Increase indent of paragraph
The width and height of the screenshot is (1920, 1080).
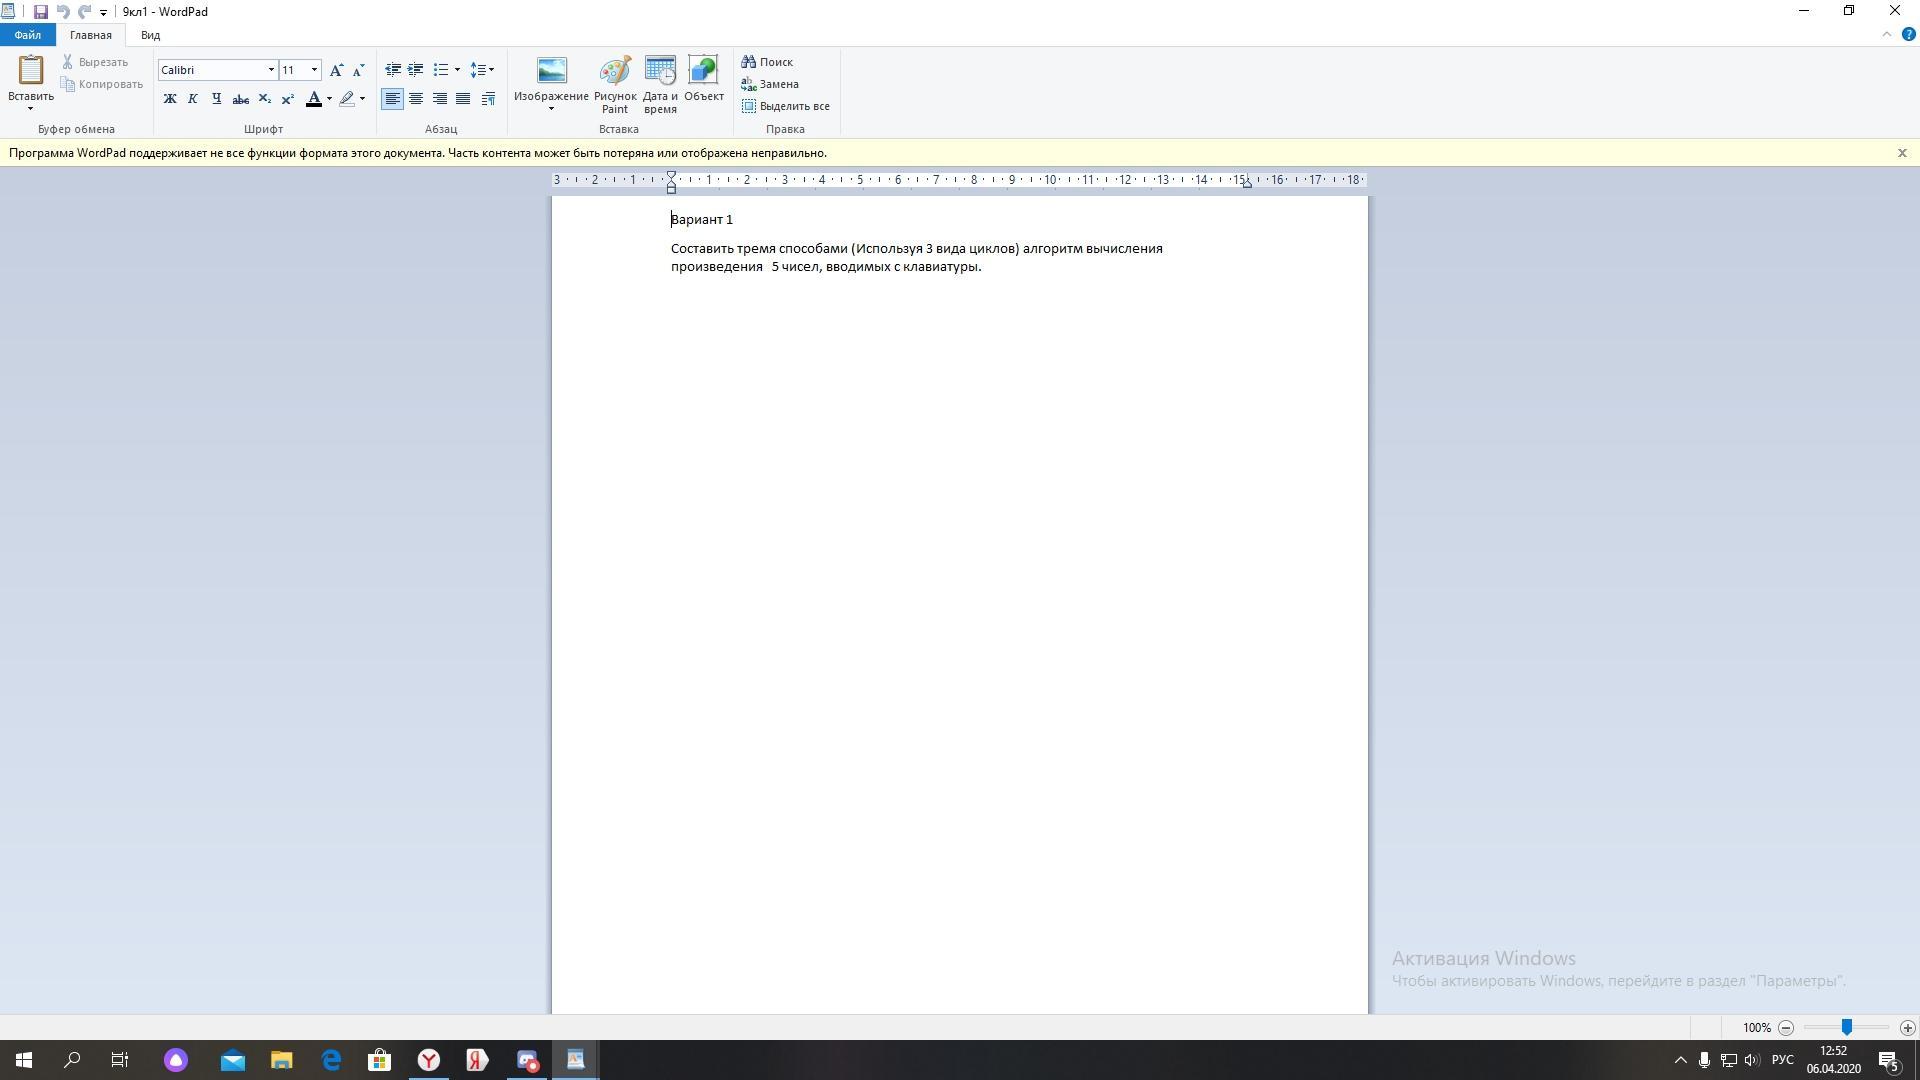[x=415, y=70]
